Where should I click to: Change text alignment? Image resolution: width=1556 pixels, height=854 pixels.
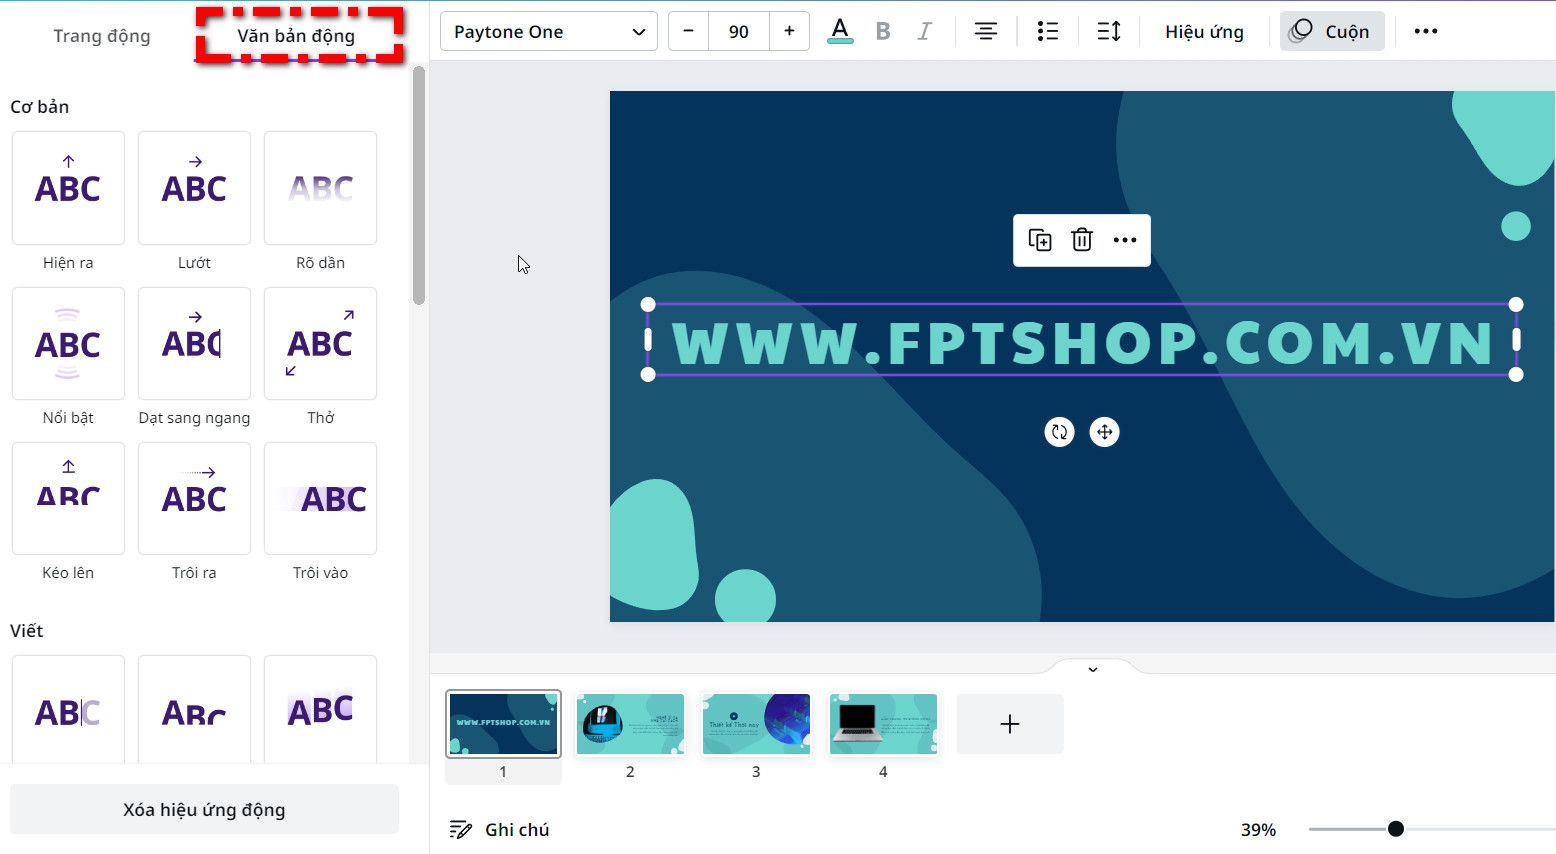[986, 32]
